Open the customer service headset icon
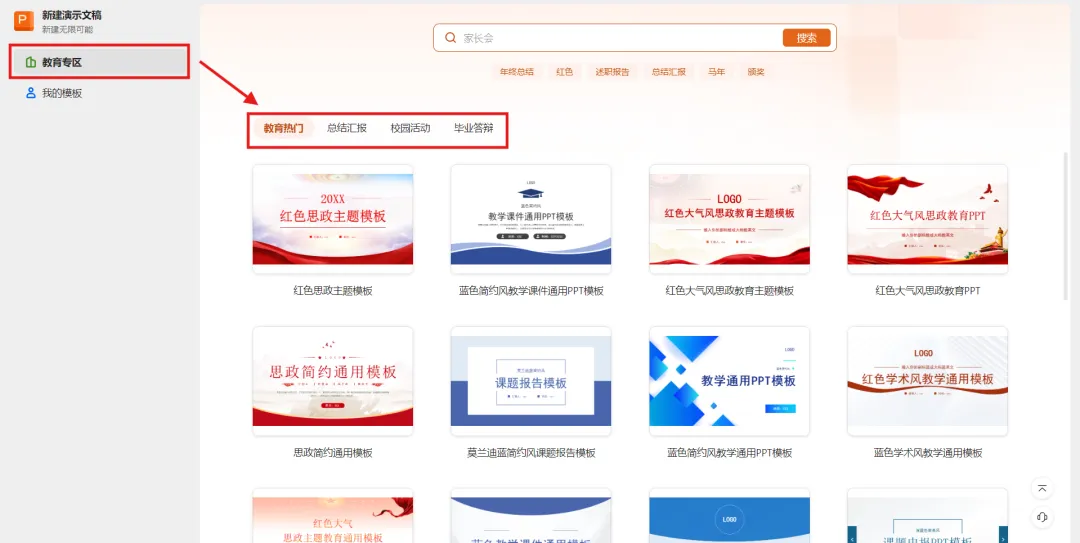The image size is (1080, 543). point(1042,518)
